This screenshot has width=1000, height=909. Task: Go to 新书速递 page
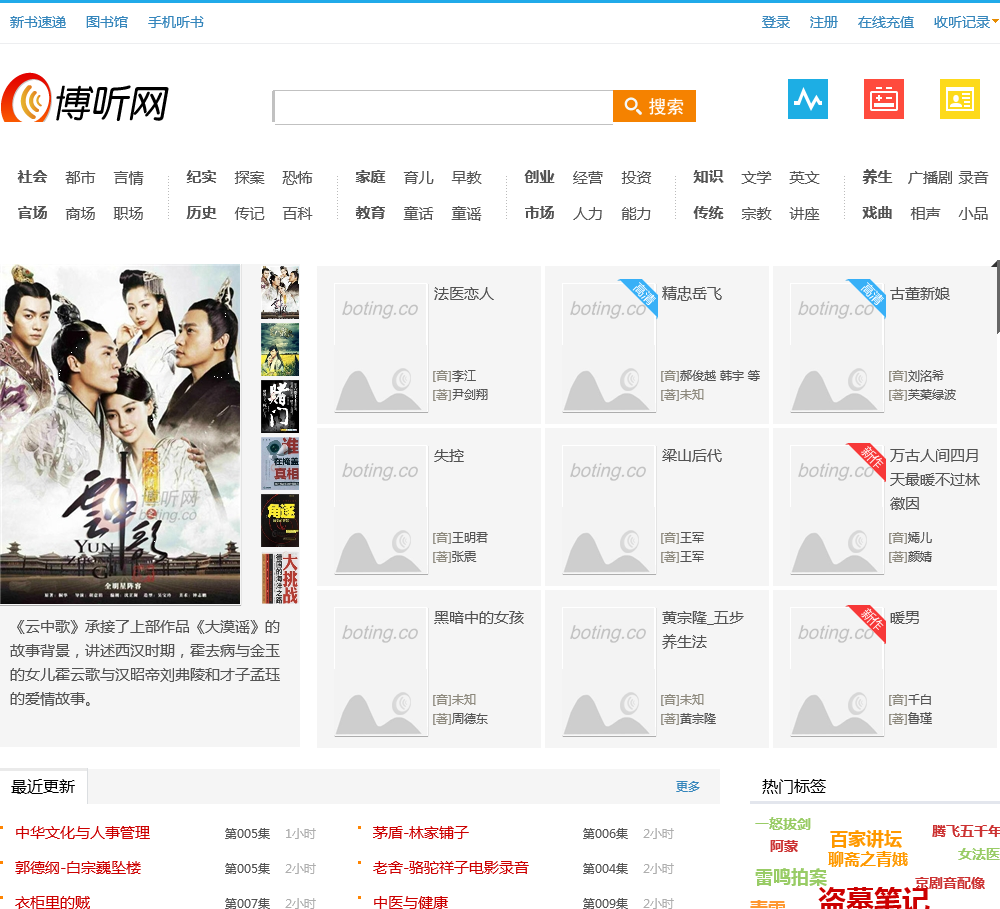pyautogui.click(x=38, y=22)
